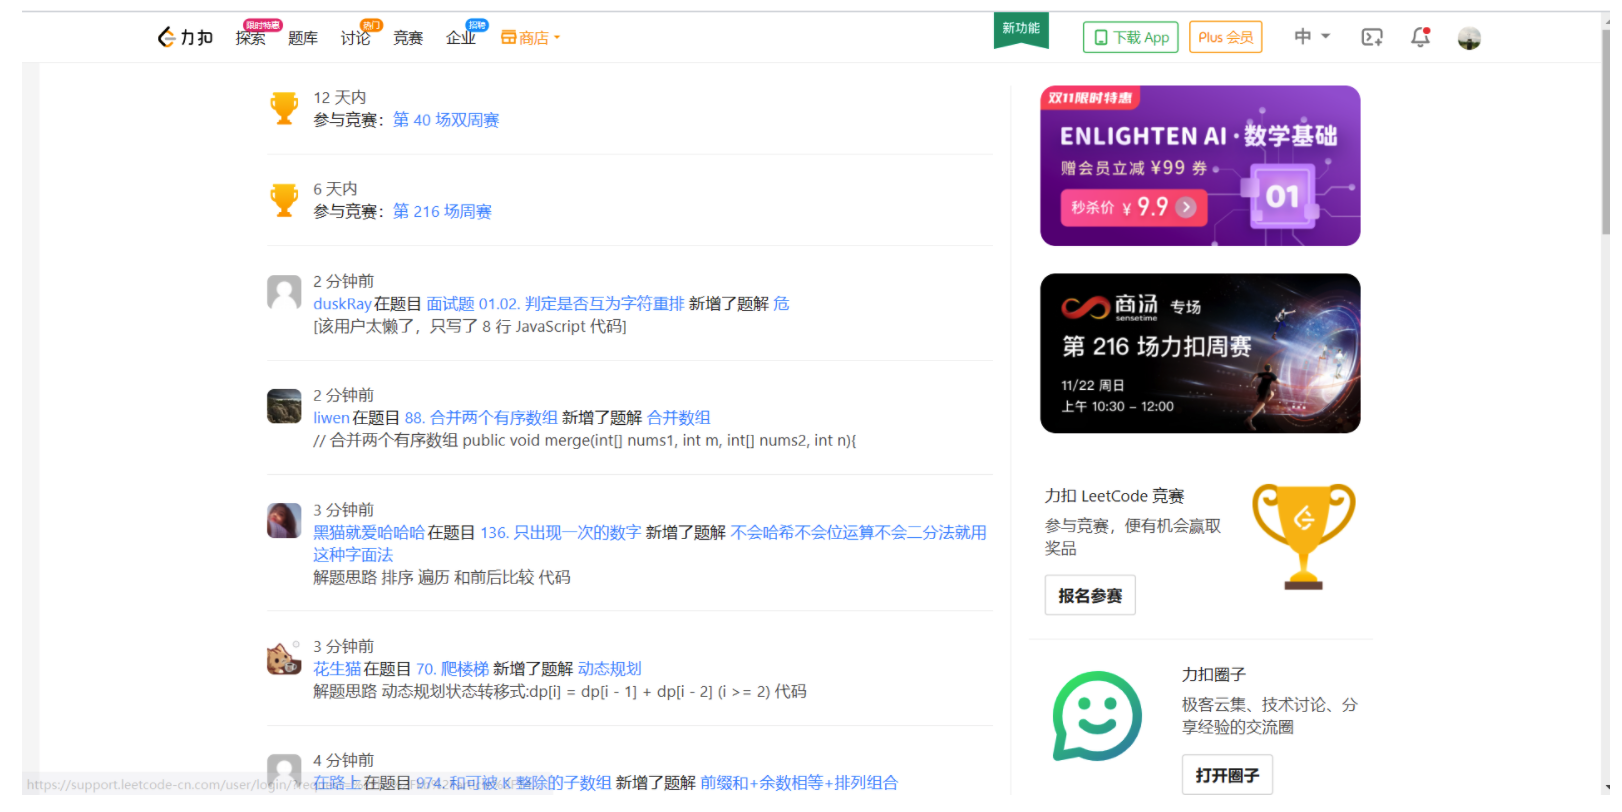Open problem 88. 合并两个有序数组
The image size is (1622, 812).
click(x=481, y=418)
